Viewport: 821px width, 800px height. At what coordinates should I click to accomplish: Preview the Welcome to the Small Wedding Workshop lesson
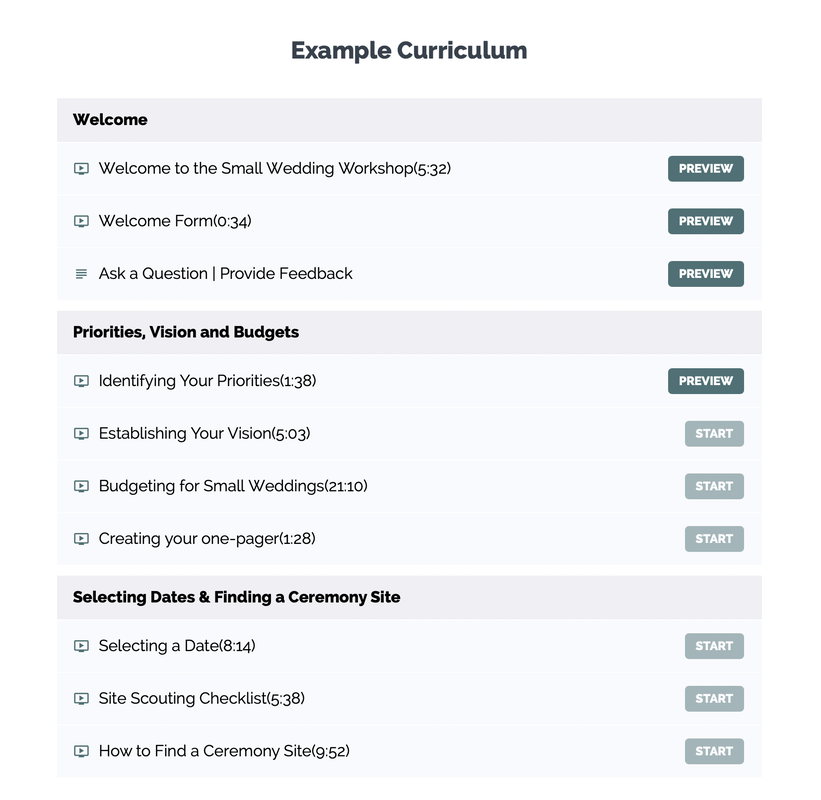pyautogui.click(x=705, y=169)
